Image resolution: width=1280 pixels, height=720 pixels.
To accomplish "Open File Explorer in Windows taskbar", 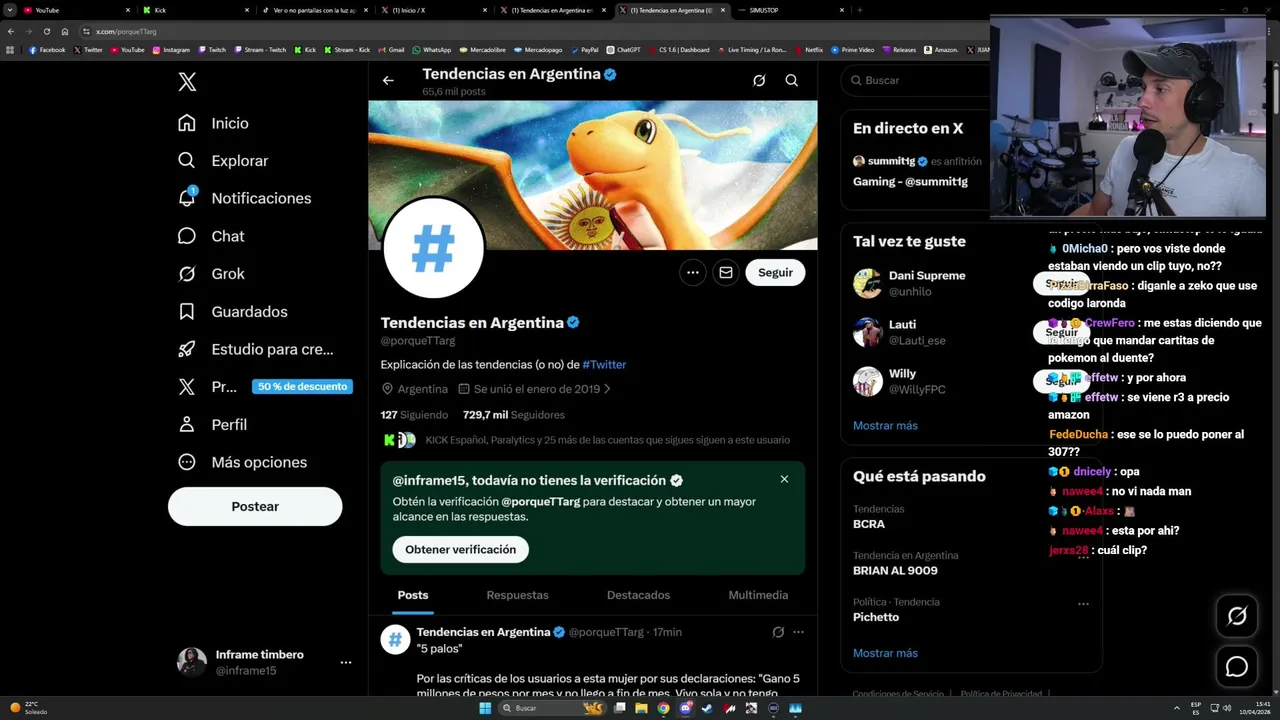I will coord(641,708).
